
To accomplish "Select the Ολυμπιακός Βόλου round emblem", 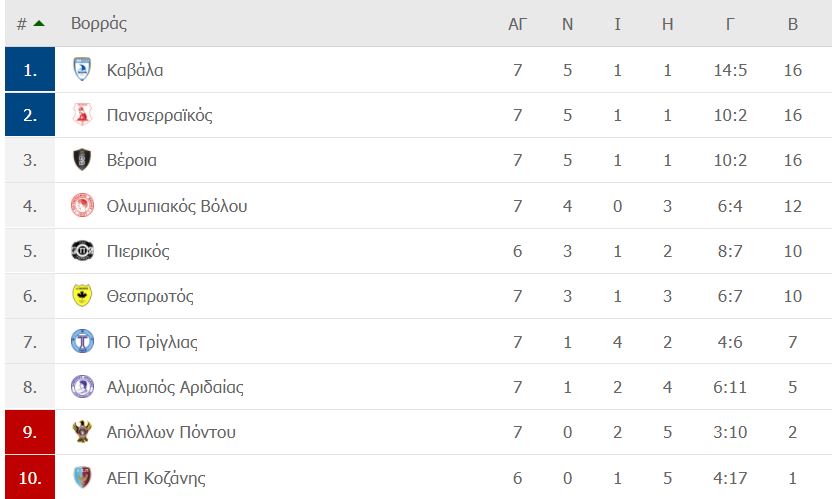I will click(82, 205).
